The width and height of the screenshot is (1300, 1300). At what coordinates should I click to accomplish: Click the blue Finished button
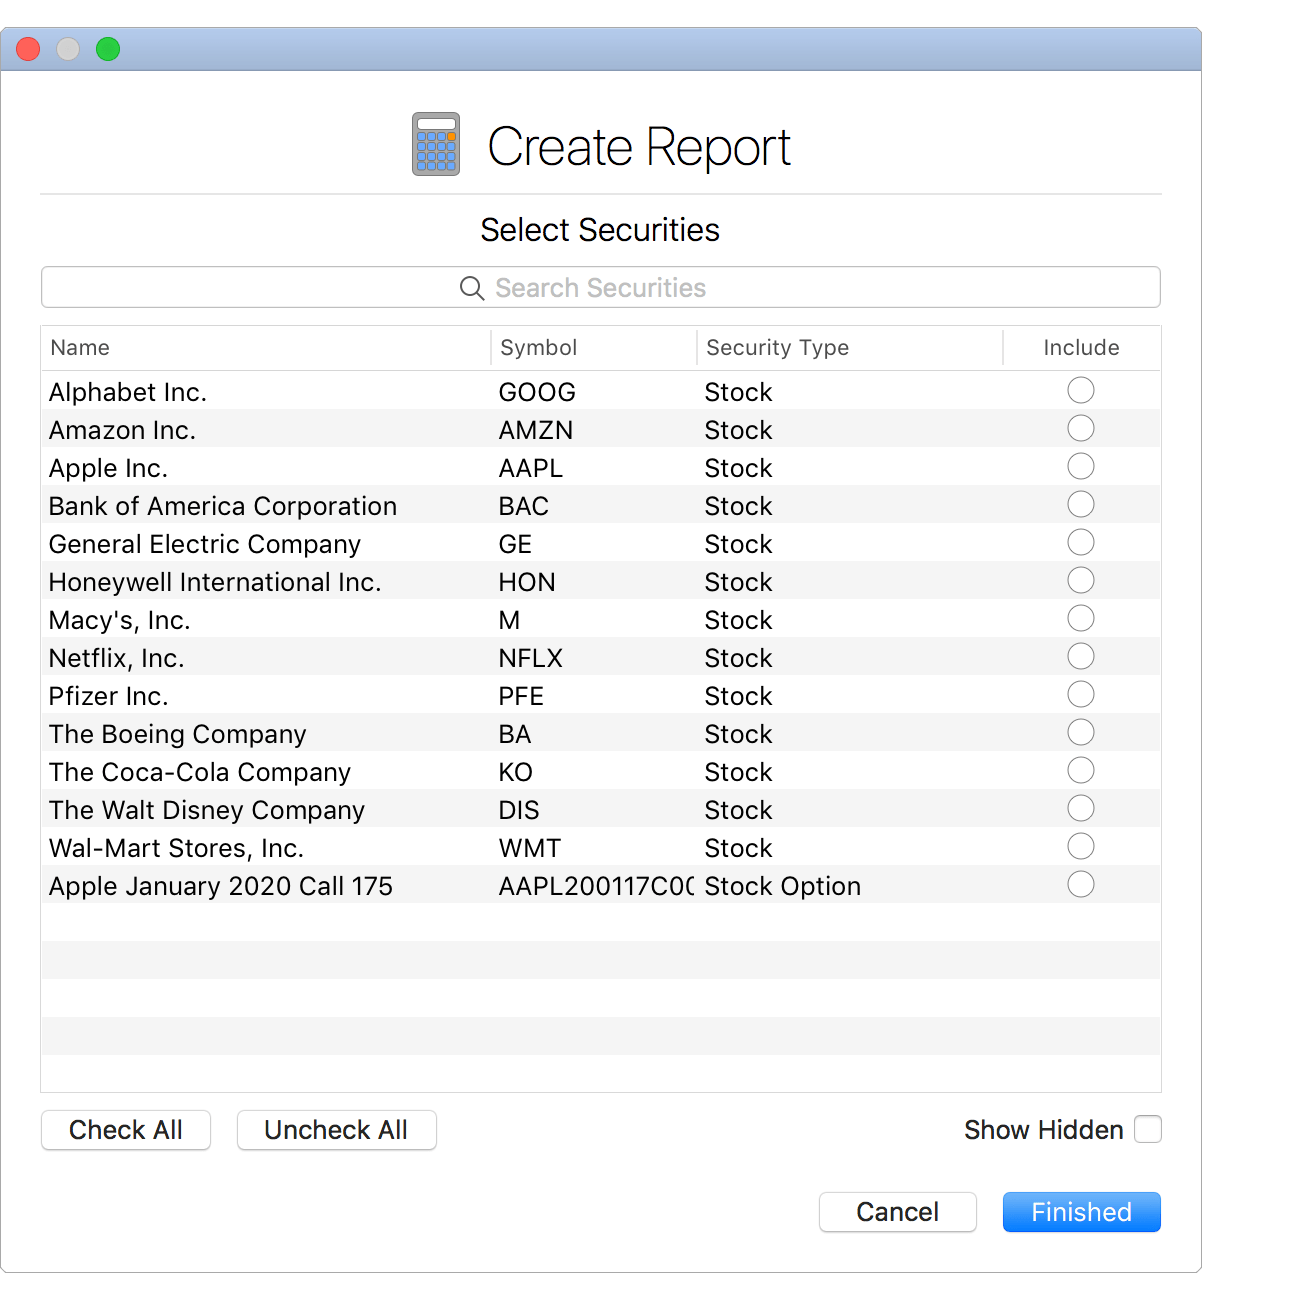coord(1081,1212)
